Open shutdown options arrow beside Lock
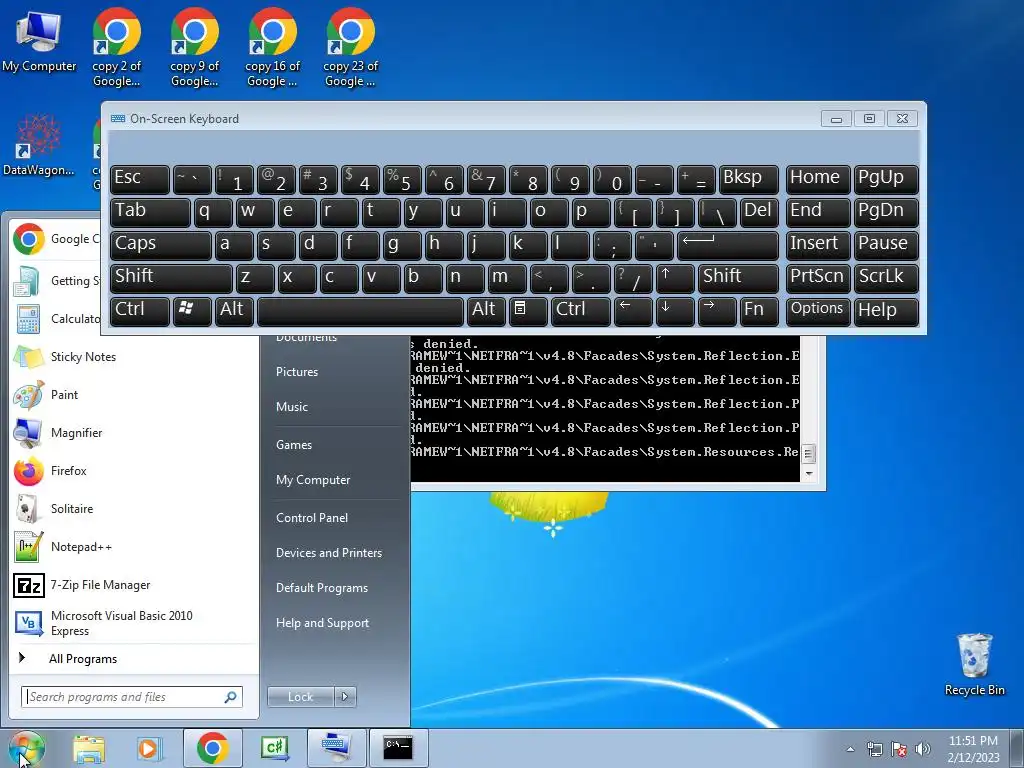 point(345,697)
